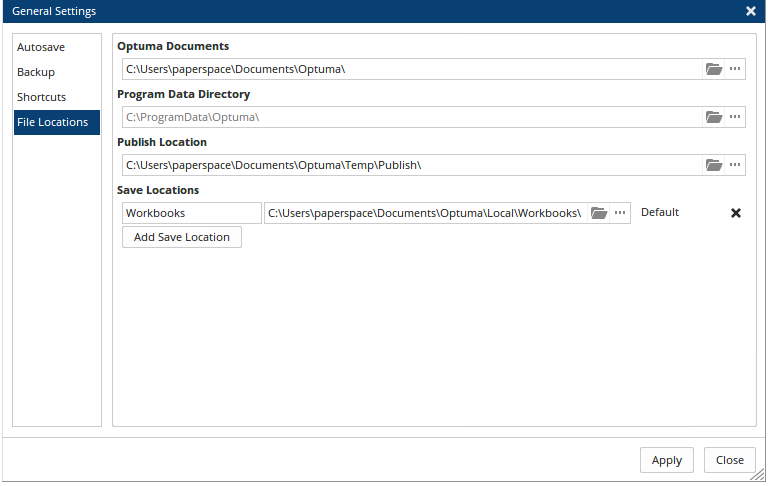Click the Optuma Documents heading
768x486 pixels.
coord(173,46)
